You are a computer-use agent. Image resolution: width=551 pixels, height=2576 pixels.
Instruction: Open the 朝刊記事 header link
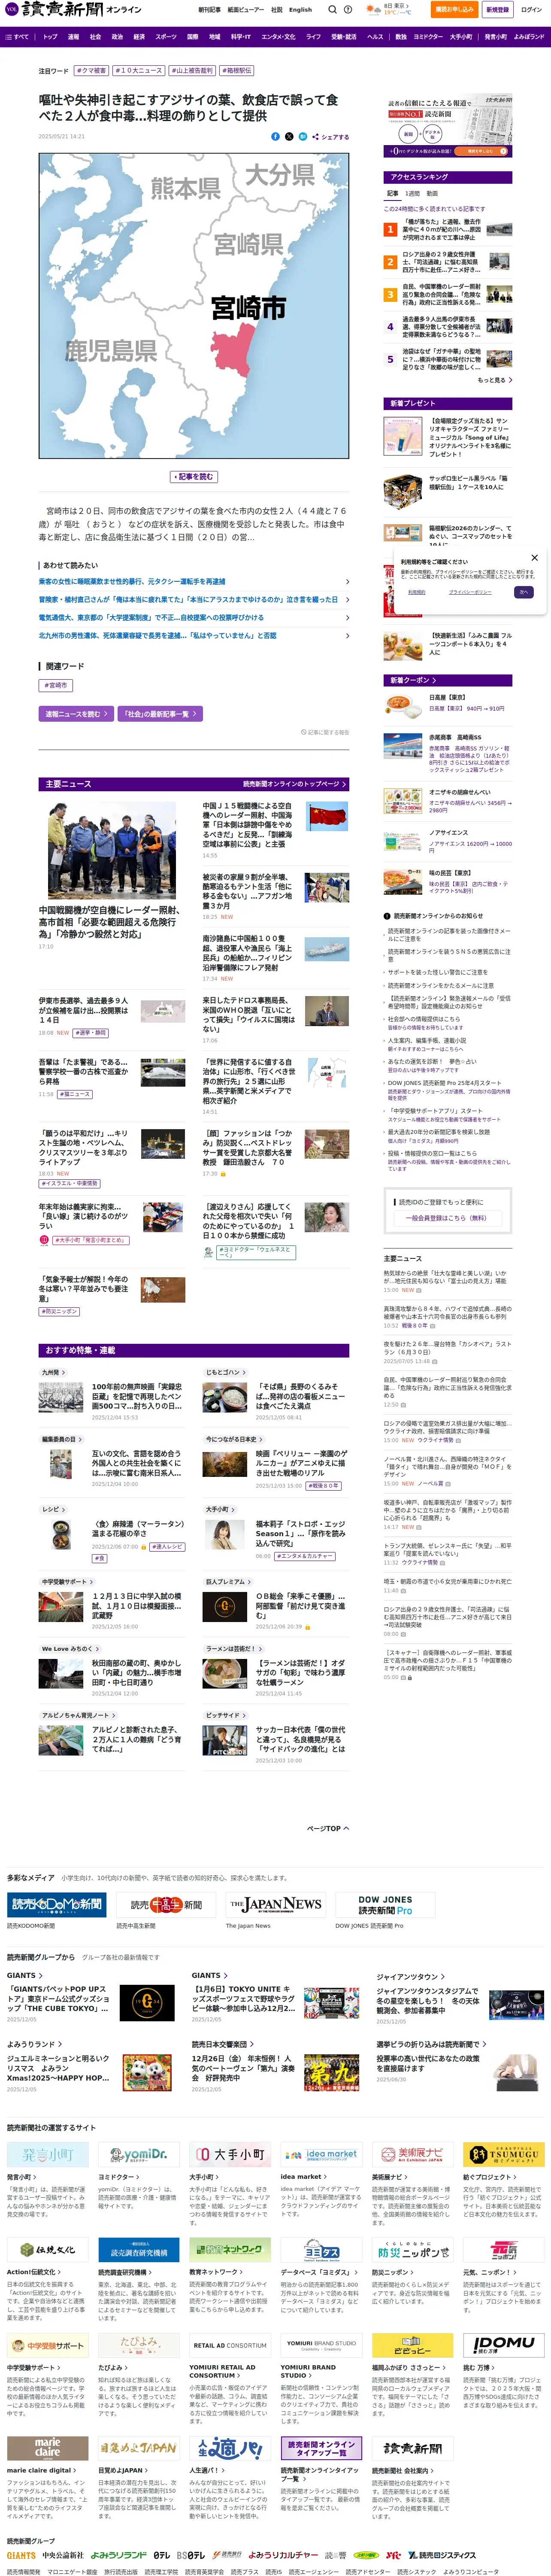click(x=209, y=10)
